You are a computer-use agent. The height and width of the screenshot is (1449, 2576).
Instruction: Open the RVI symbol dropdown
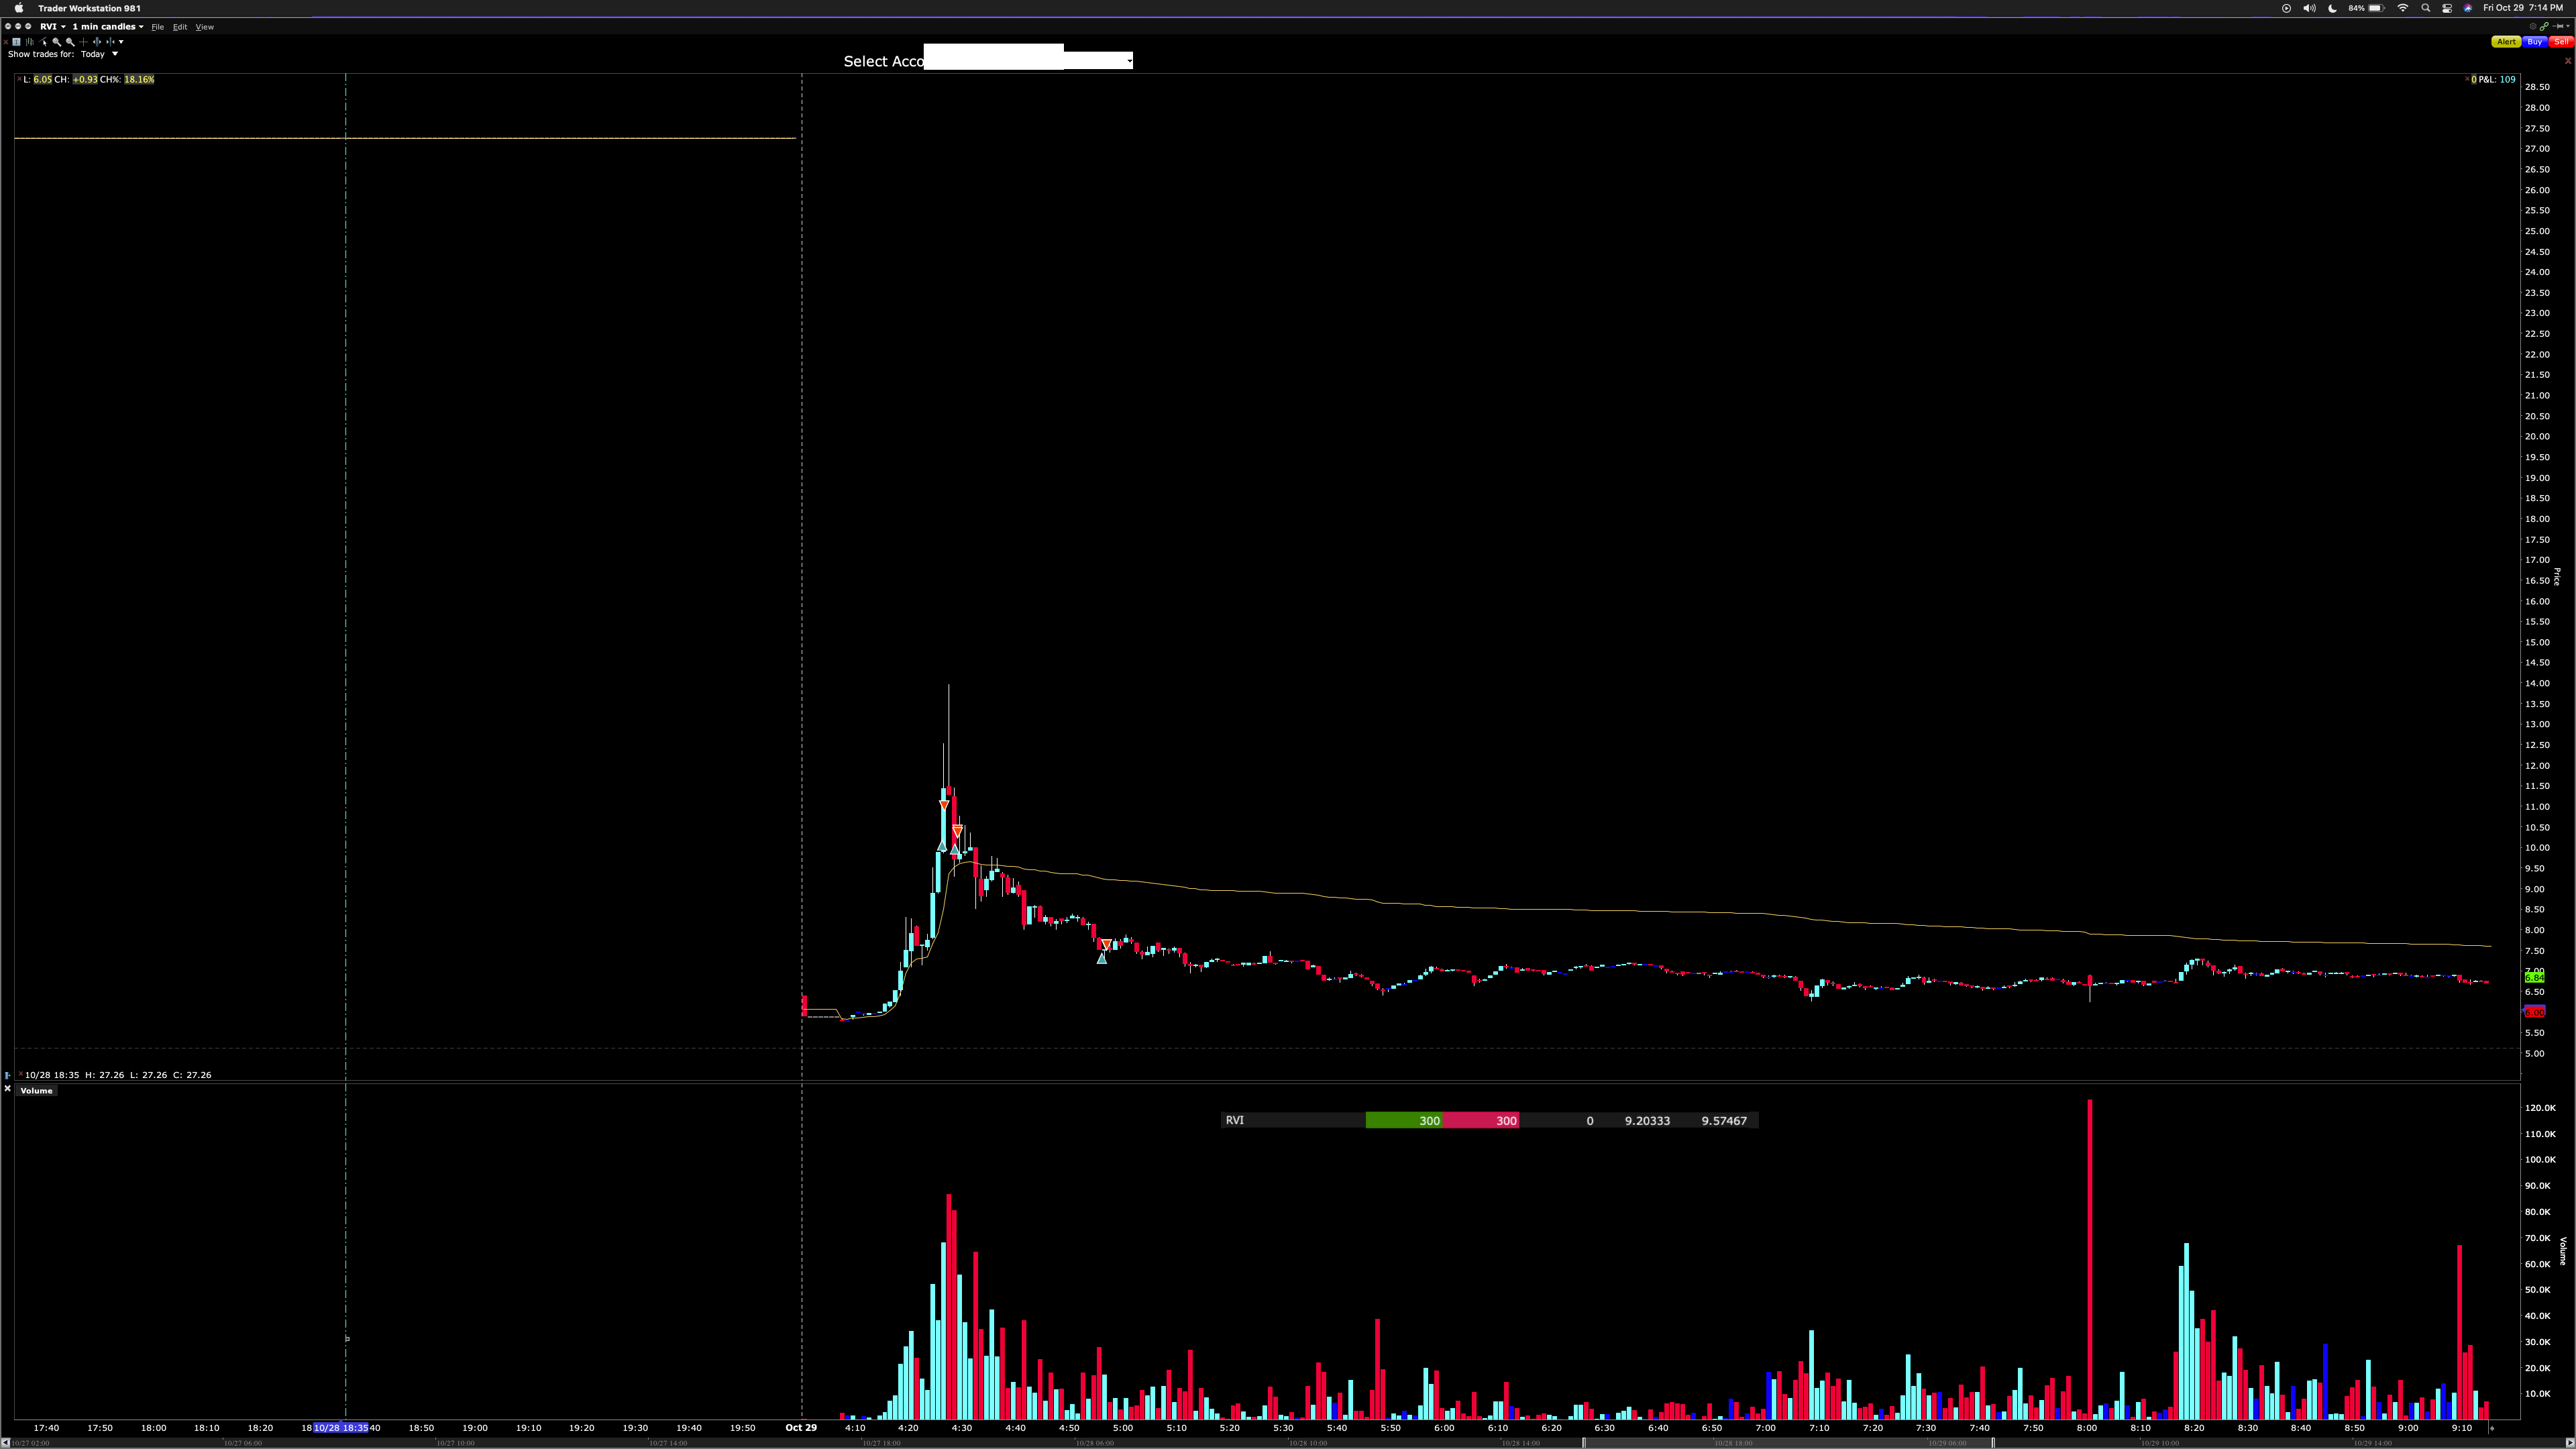pos(52,27)
